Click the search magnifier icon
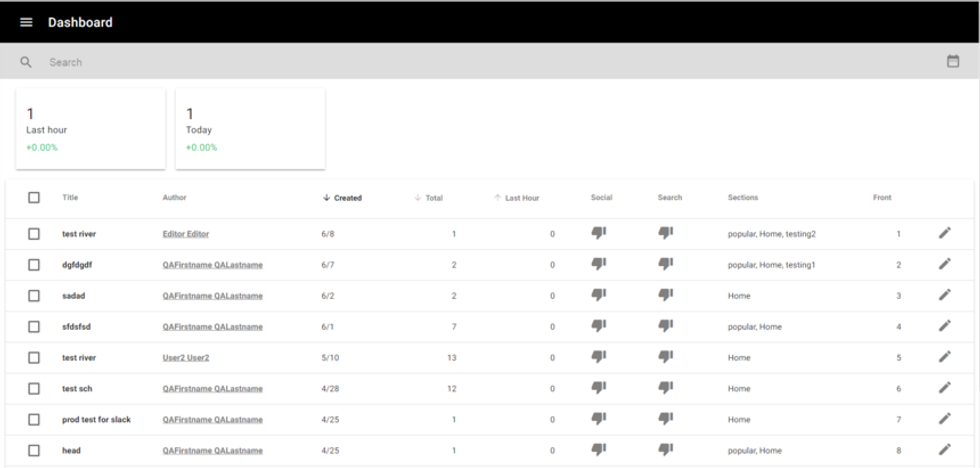 (x=26, y=62)
